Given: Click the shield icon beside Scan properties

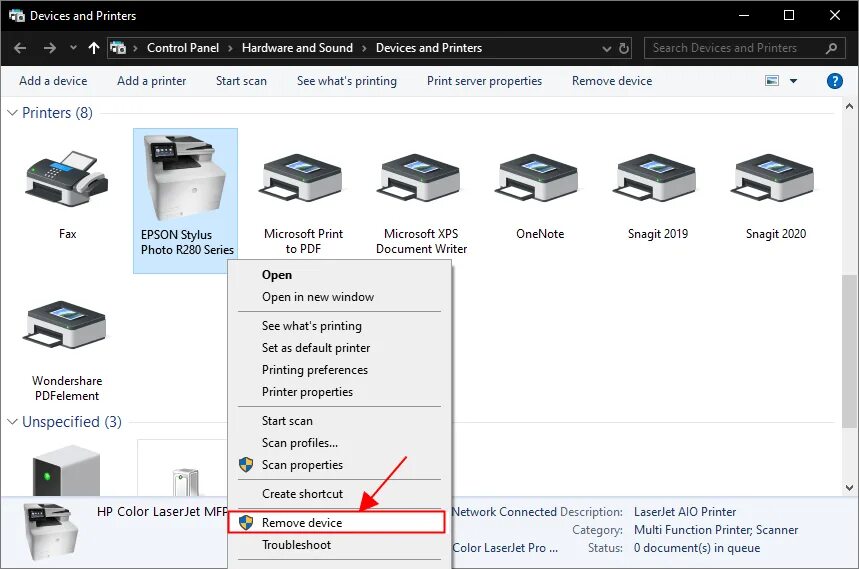Looking at the screenshot, I should pos(246,465).
